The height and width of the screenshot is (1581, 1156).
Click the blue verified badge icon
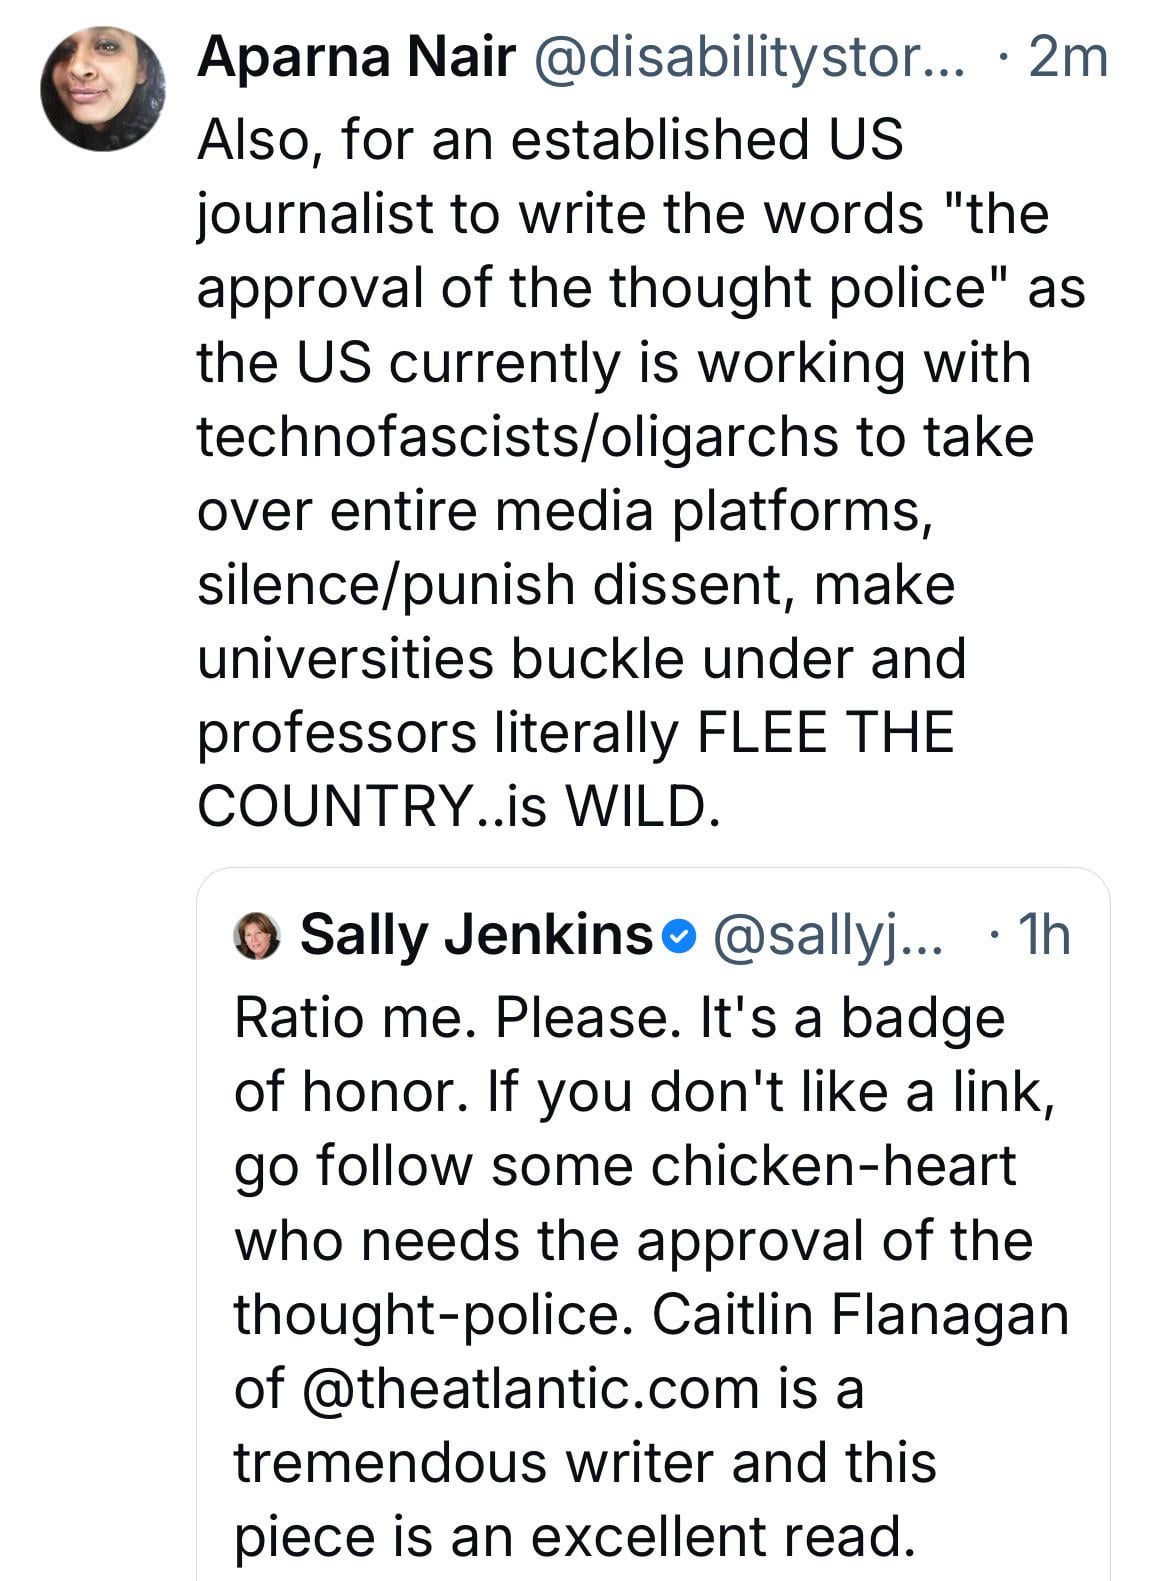(x=680, y=936)
